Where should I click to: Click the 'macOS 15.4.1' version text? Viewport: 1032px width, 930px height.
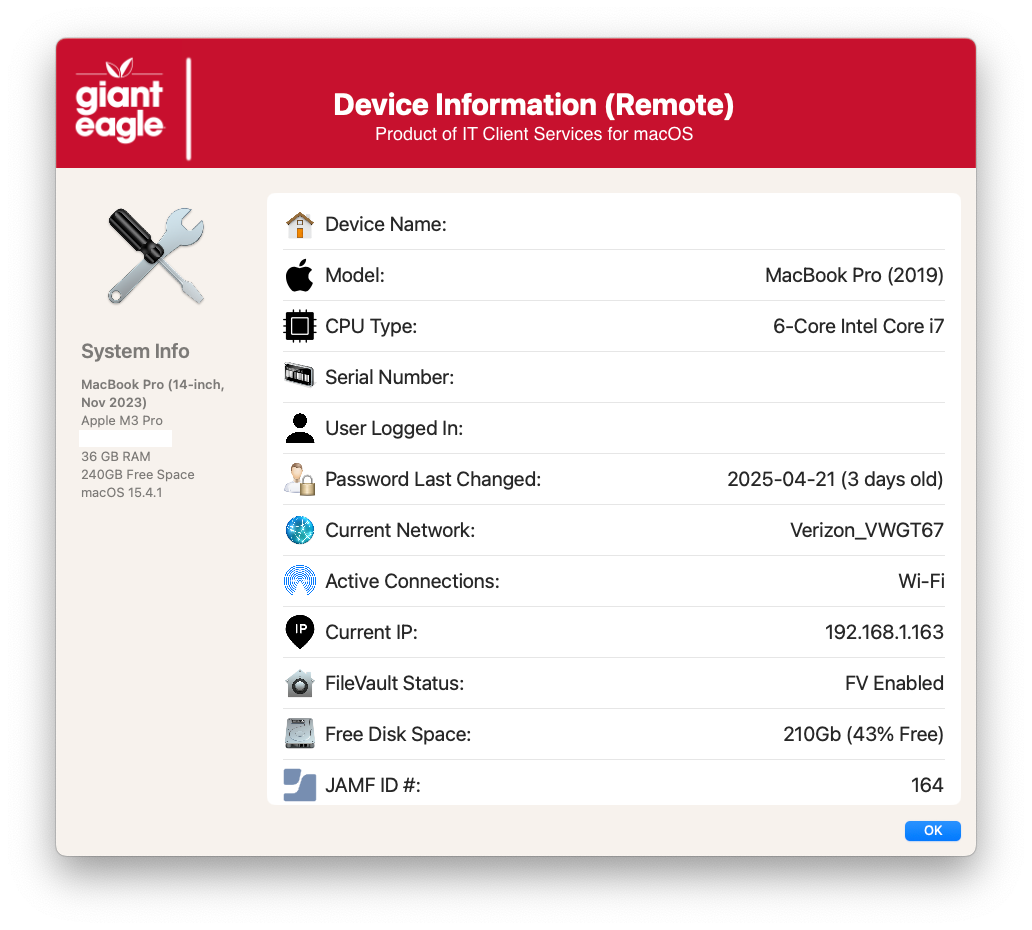[121, 492]
